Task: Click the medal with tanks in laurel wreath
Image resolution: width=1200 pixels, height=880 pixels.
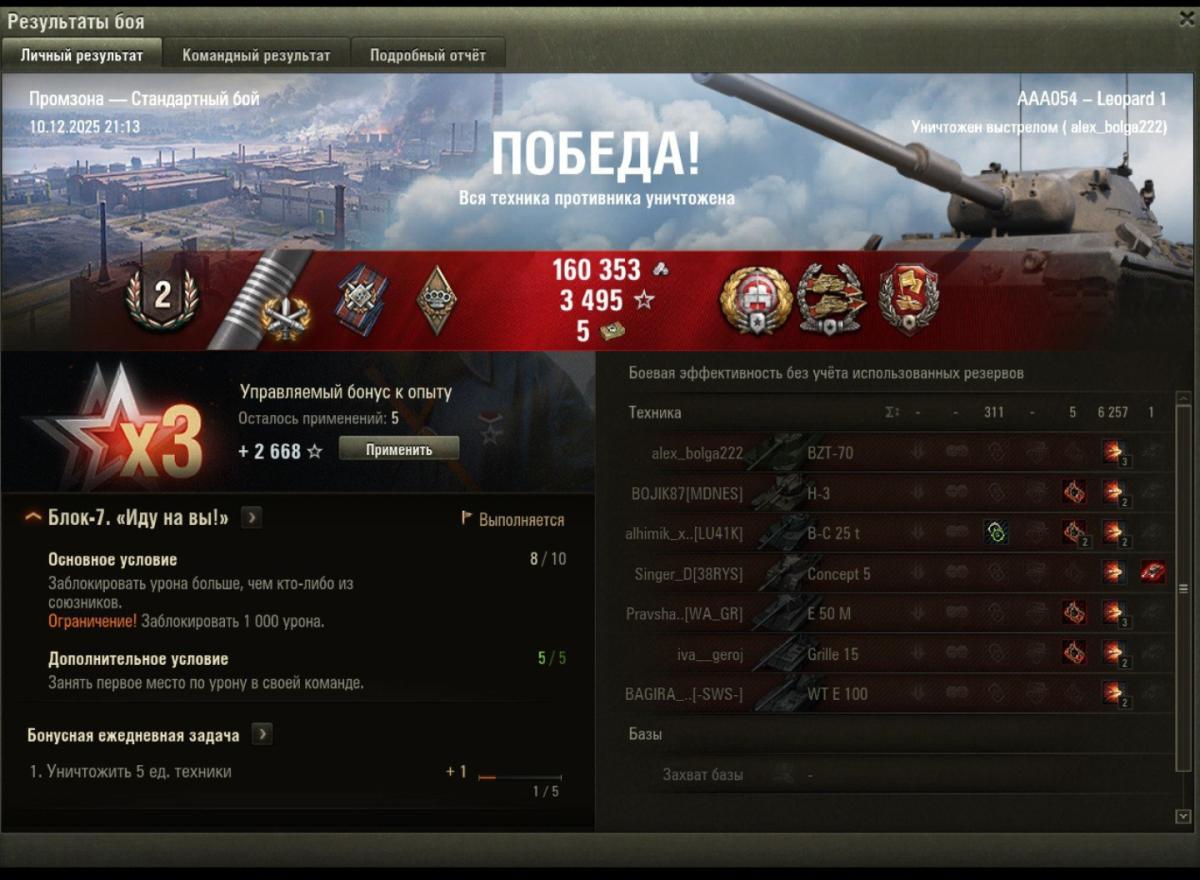Action: [x=832, y=299]
